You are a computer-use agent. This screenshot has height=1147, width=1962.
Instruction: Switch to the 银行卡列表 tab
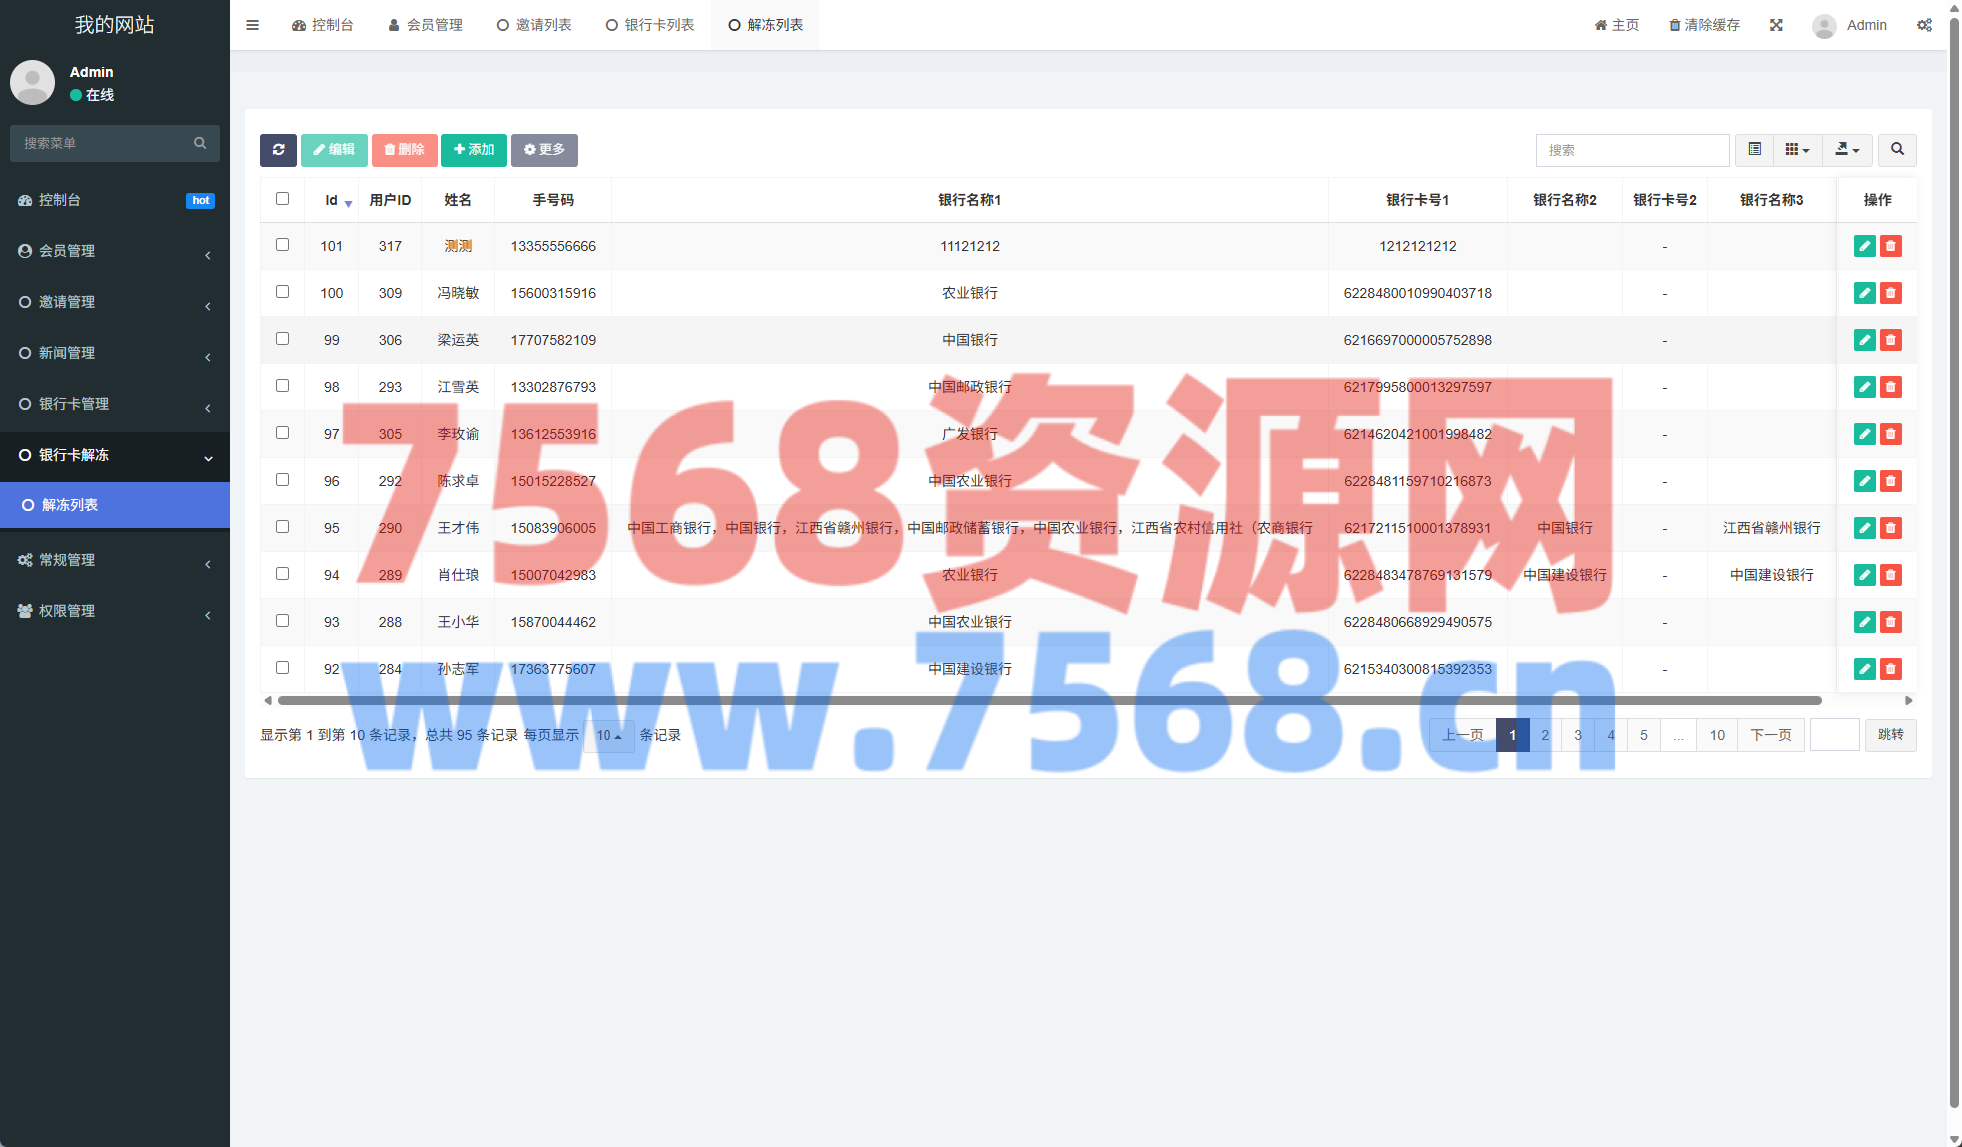[x=650, y=25]
